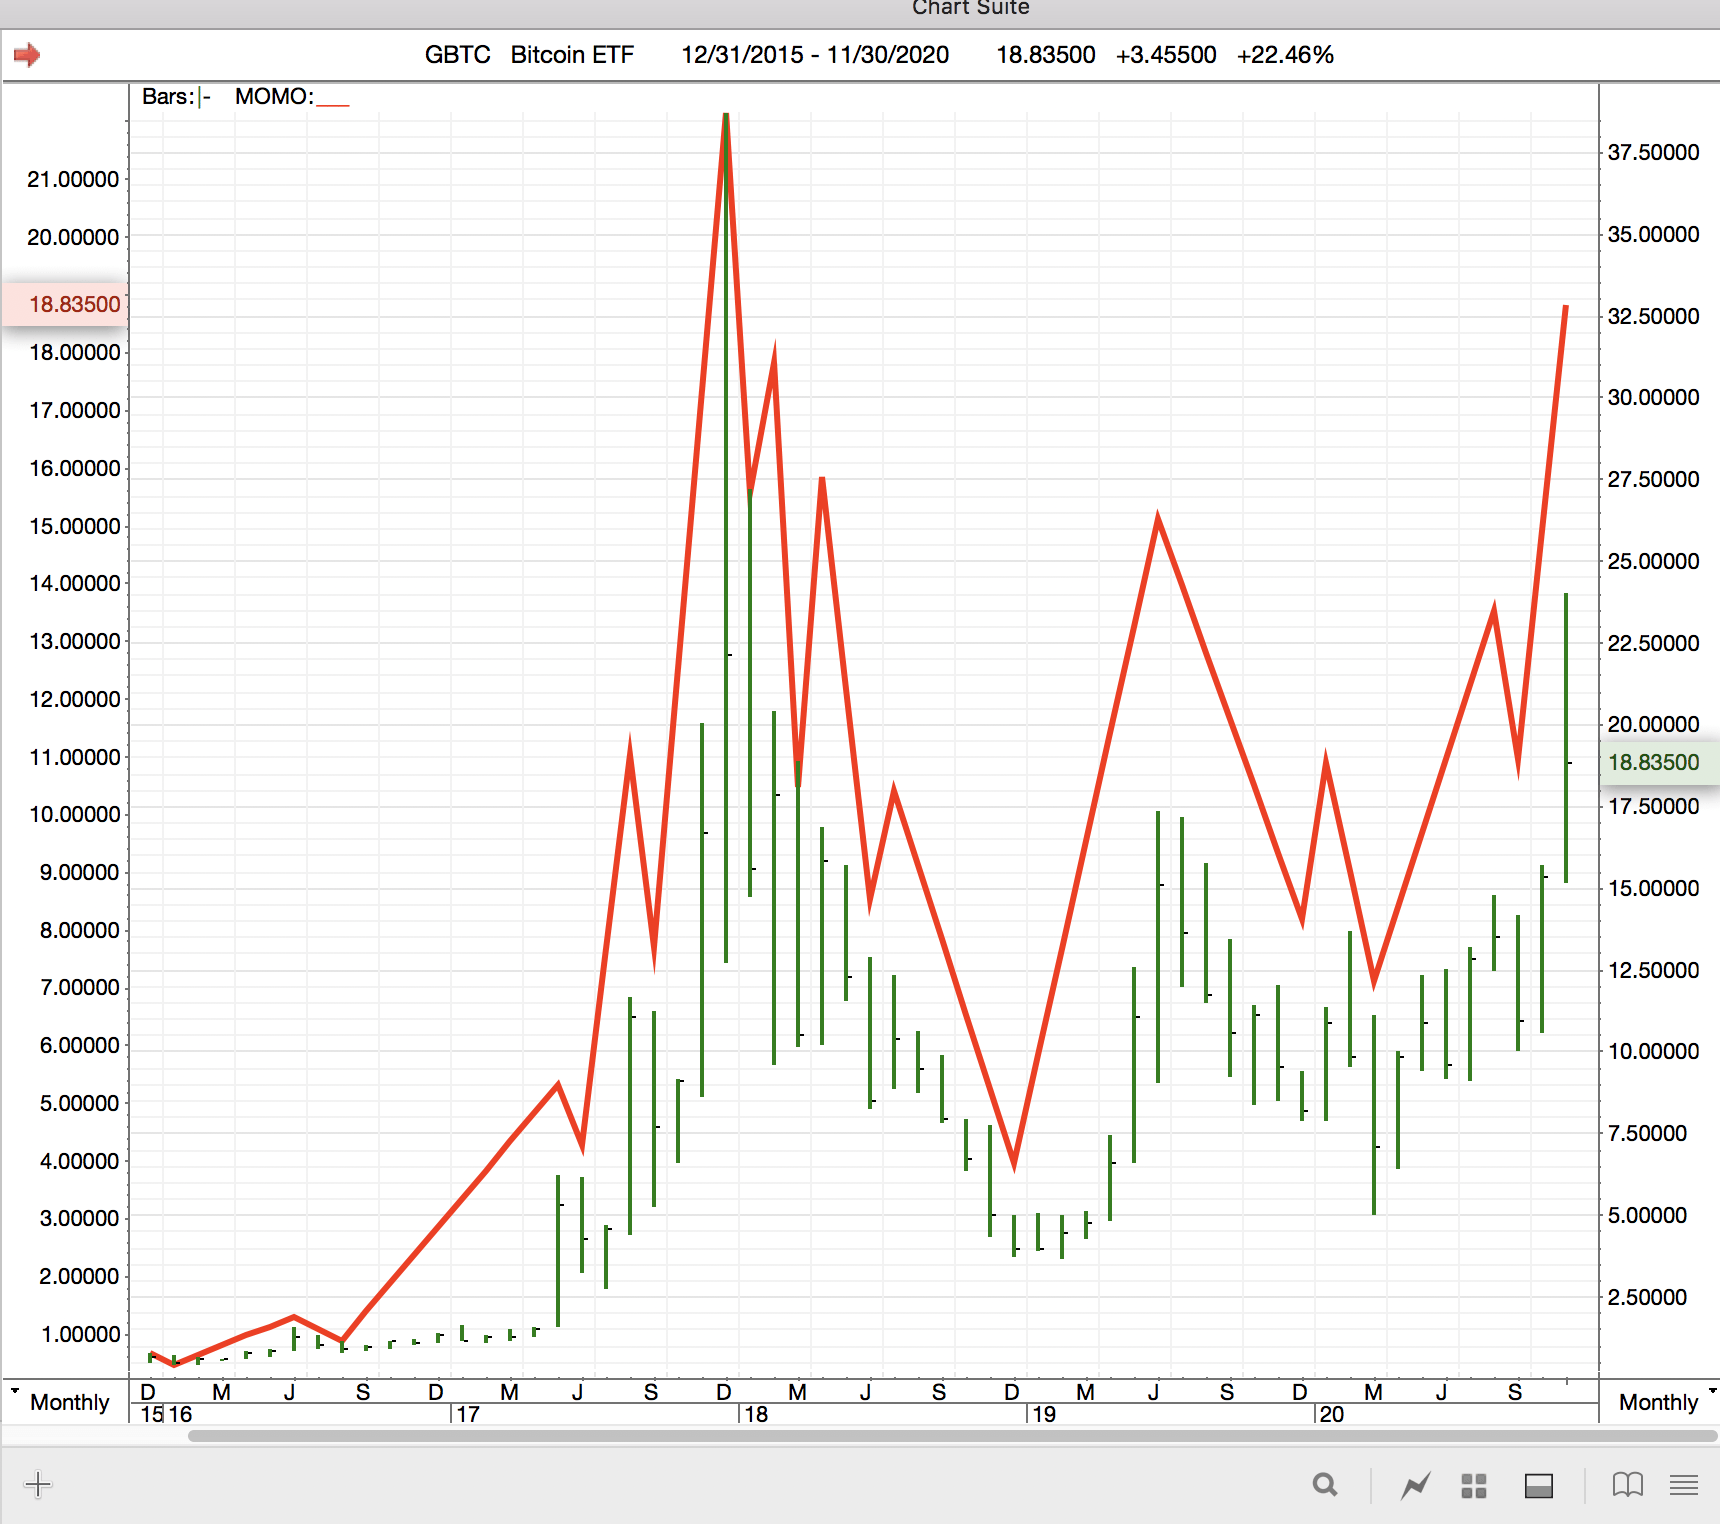Image resolution: width=1720 pixels, height=1524 pixels.
Task: Click the red MOMO line color sample
Action: coord(333,101)
